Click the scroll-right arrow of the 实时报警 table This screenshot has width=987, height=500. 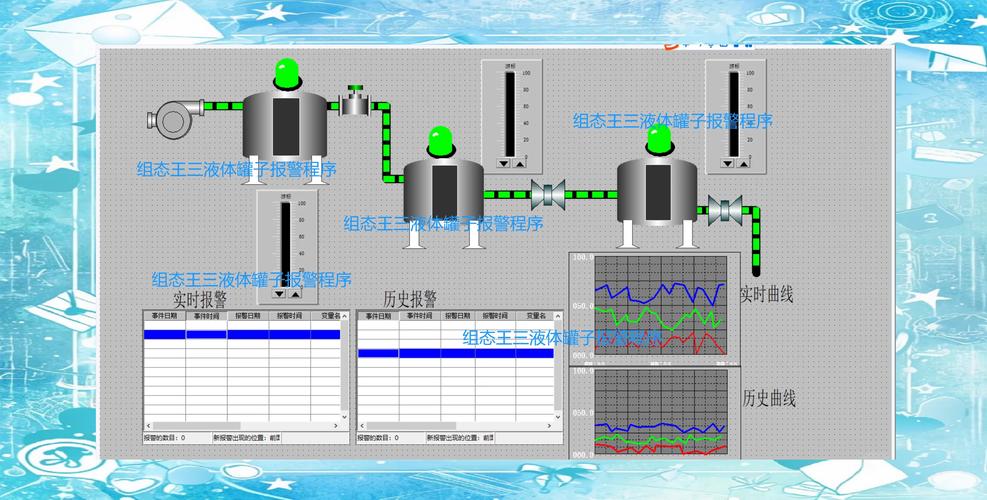[x=336, y=426]
